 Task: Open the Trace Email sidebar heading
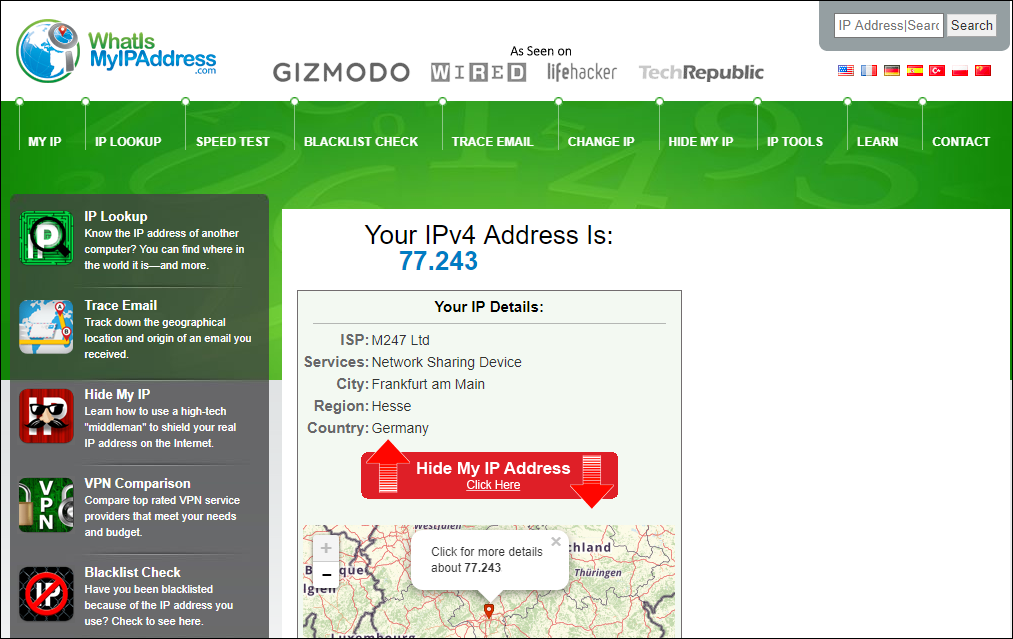click(121, 305)
